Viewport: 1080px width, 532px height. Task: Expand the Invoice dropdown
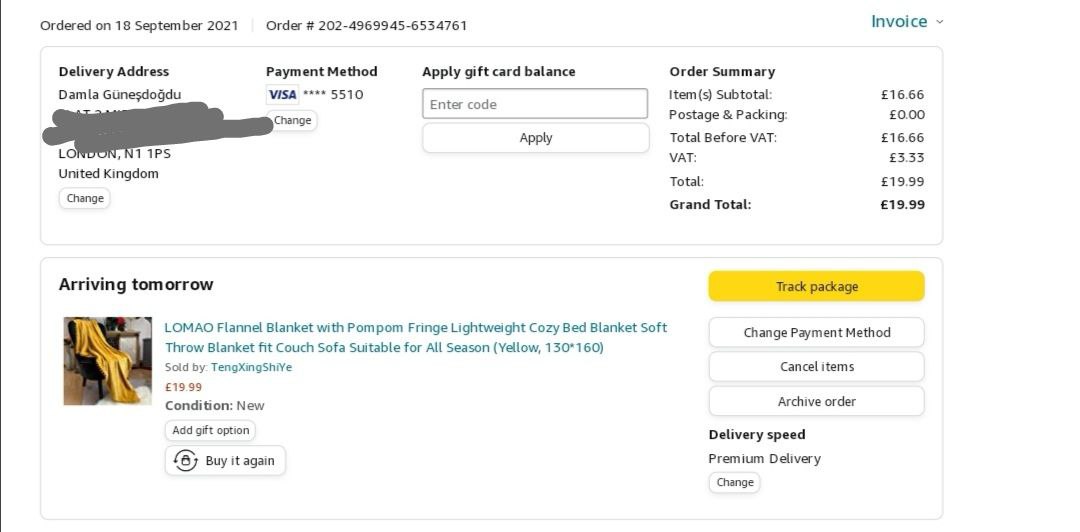point(906,22)
